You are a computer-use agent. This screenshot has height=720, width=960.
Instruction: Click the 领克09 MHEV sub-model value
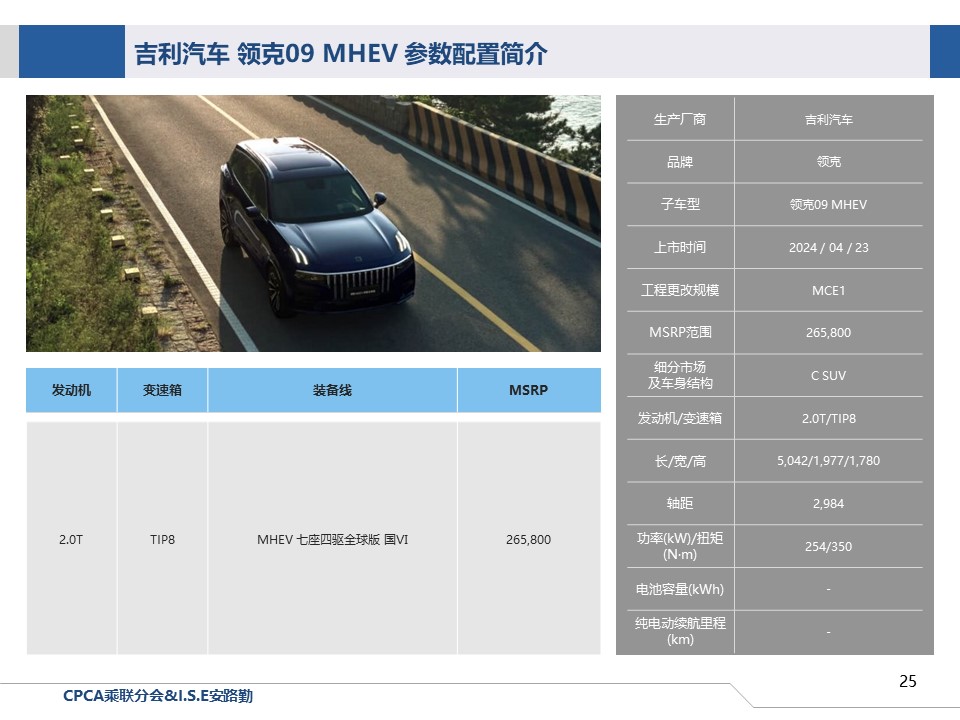tap(828, 204)
